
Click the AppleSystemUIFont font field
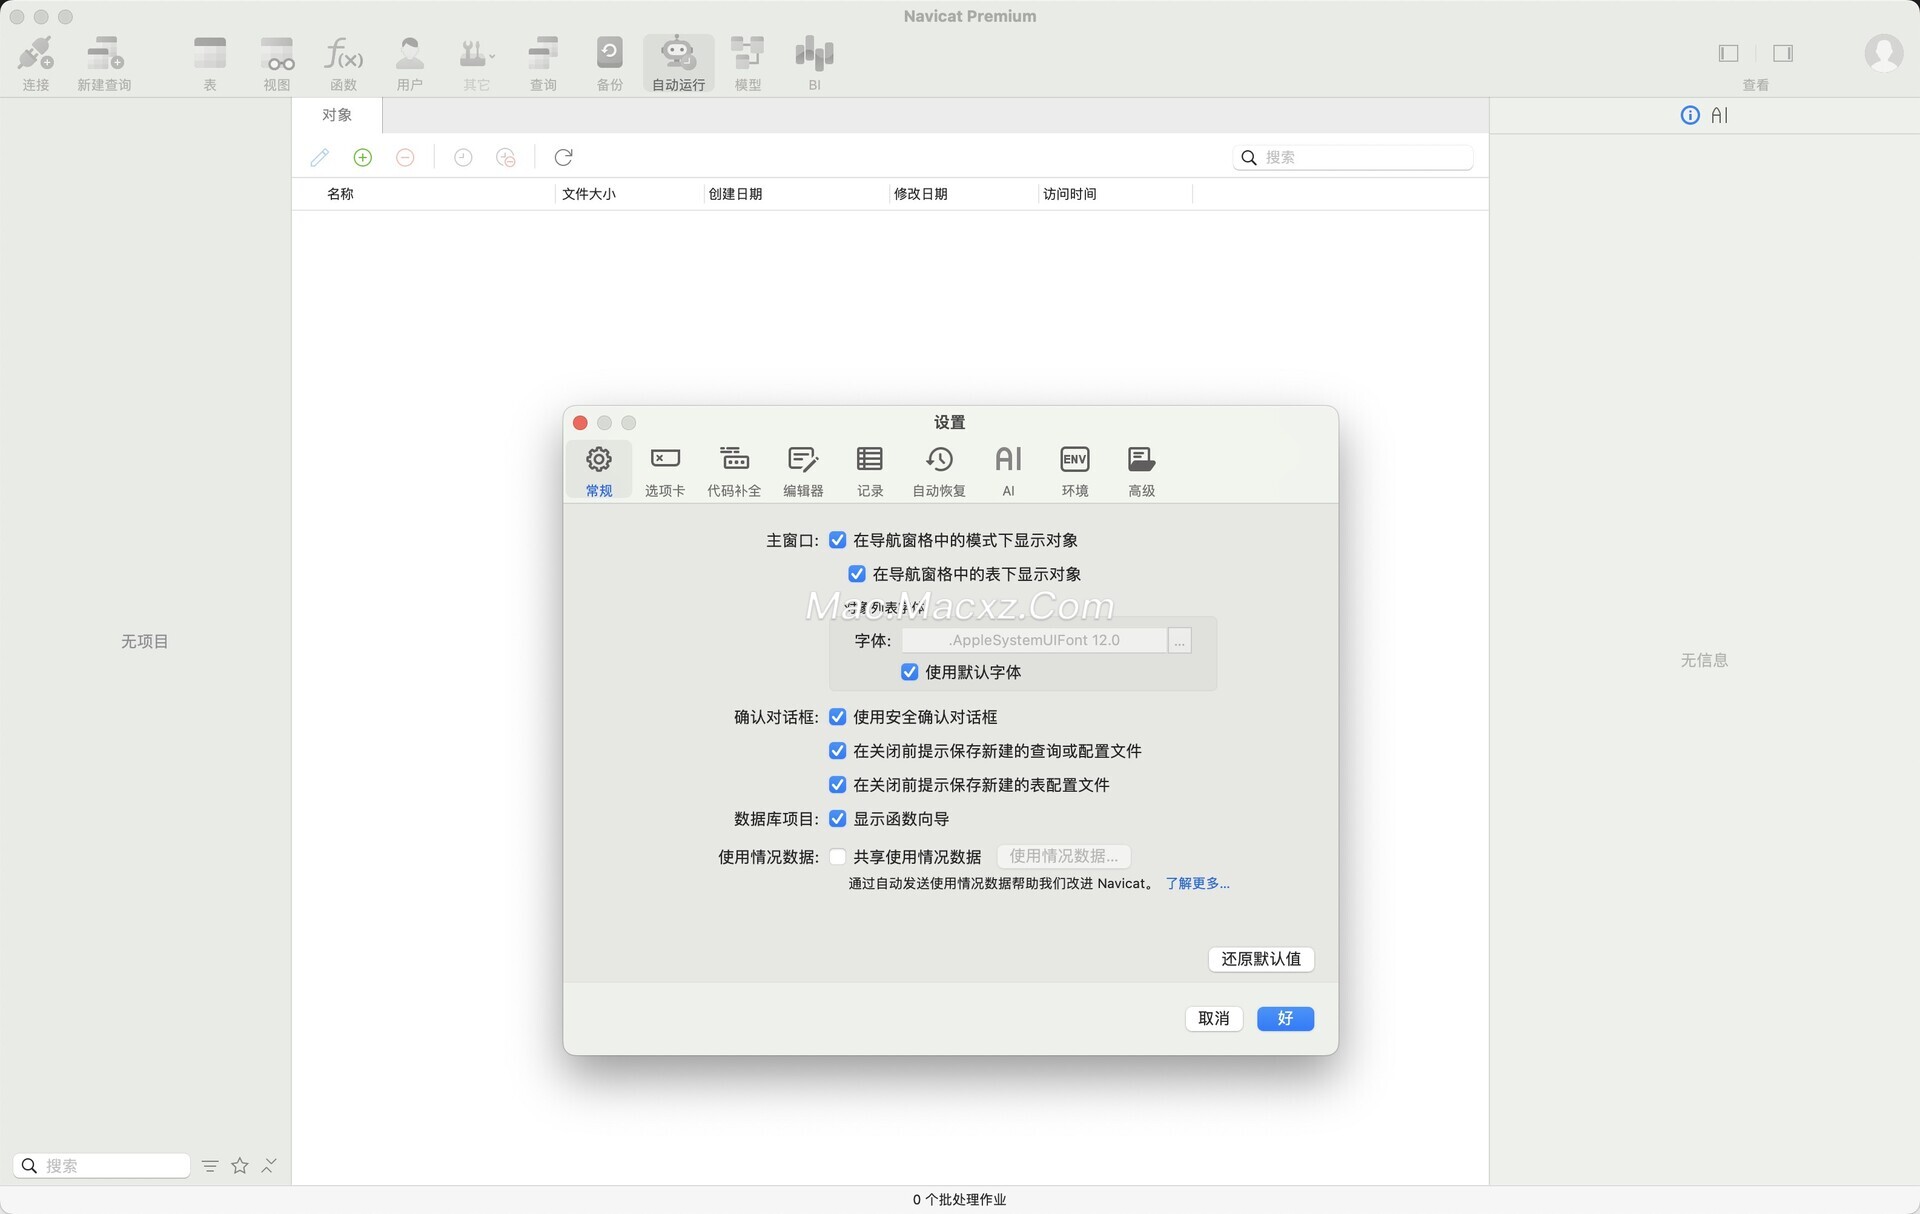click(1034, 640)
